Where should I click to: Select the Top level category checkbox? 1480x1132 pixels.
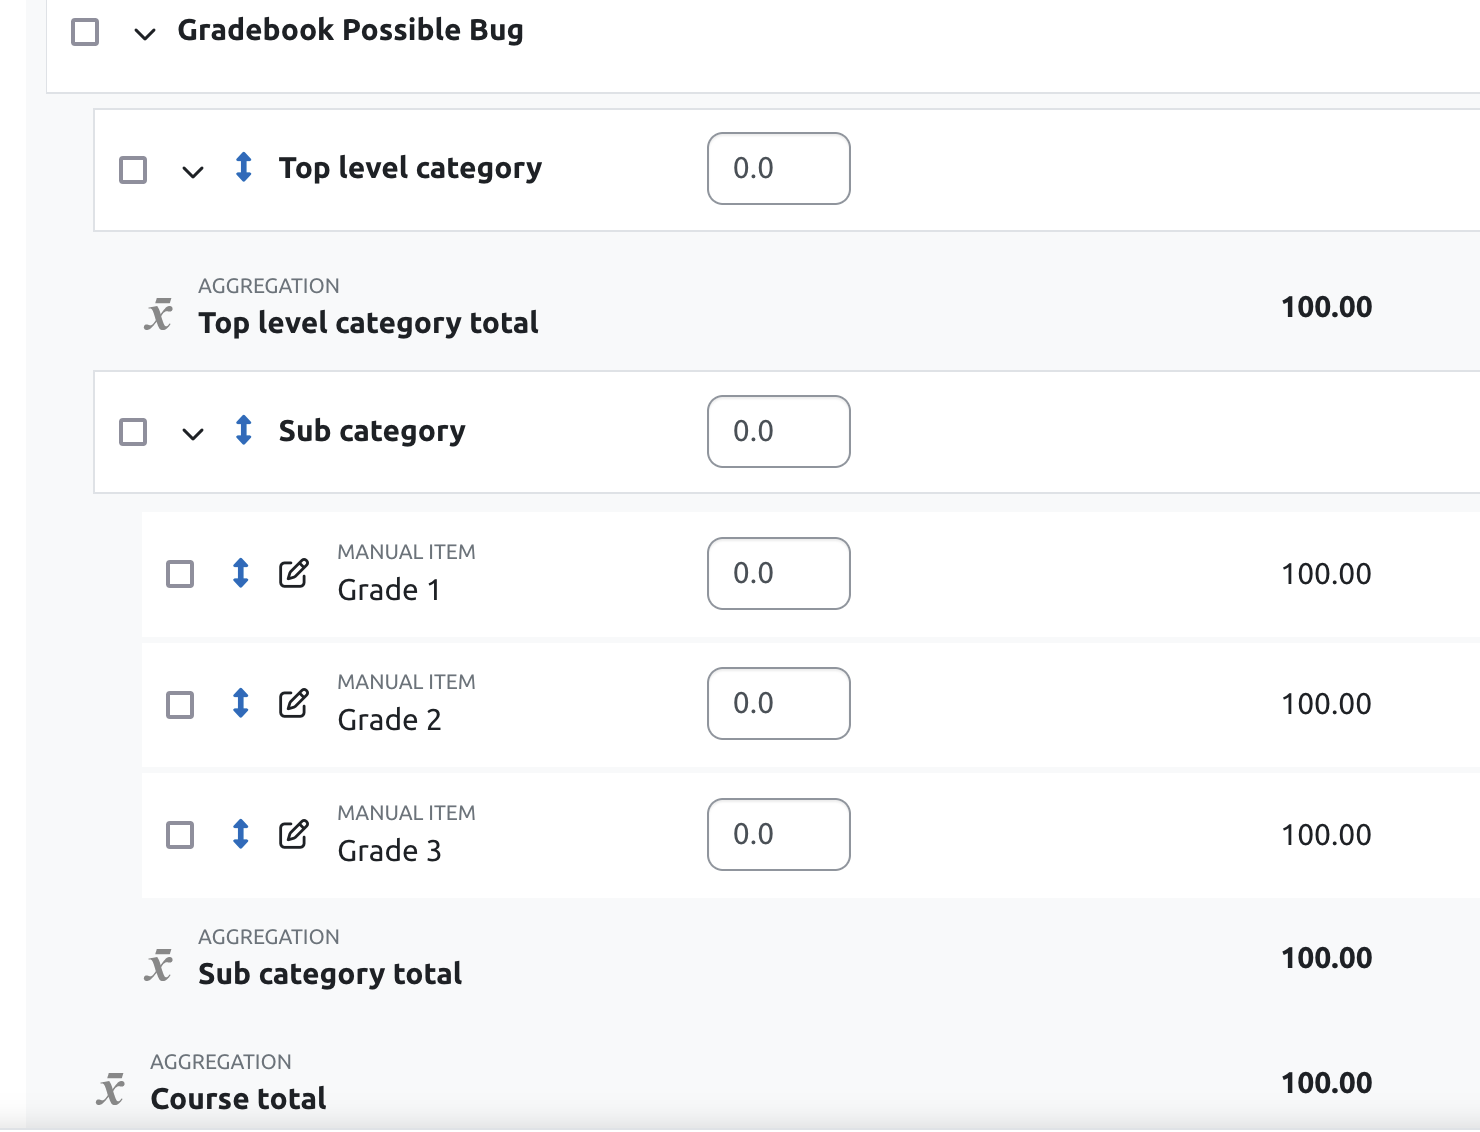click(133, 170)
